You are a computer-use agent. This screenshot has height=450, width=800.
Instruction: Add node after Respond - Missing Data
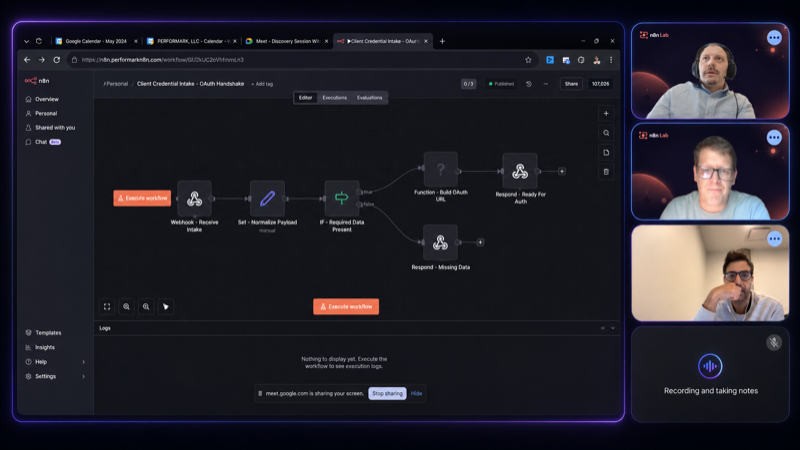pyautogui.click(x=480, y=242)
